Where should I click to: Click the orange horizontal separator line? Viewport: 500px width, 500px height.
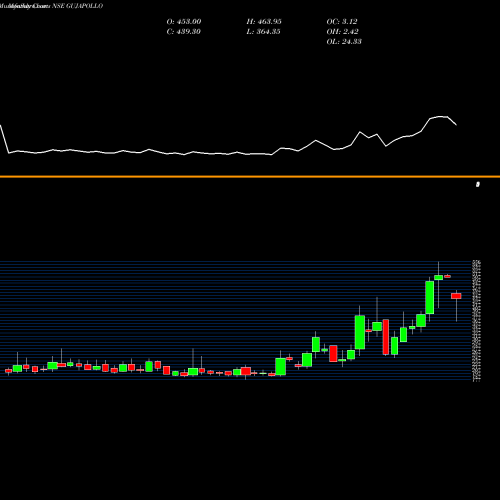[x=250, y=177]
